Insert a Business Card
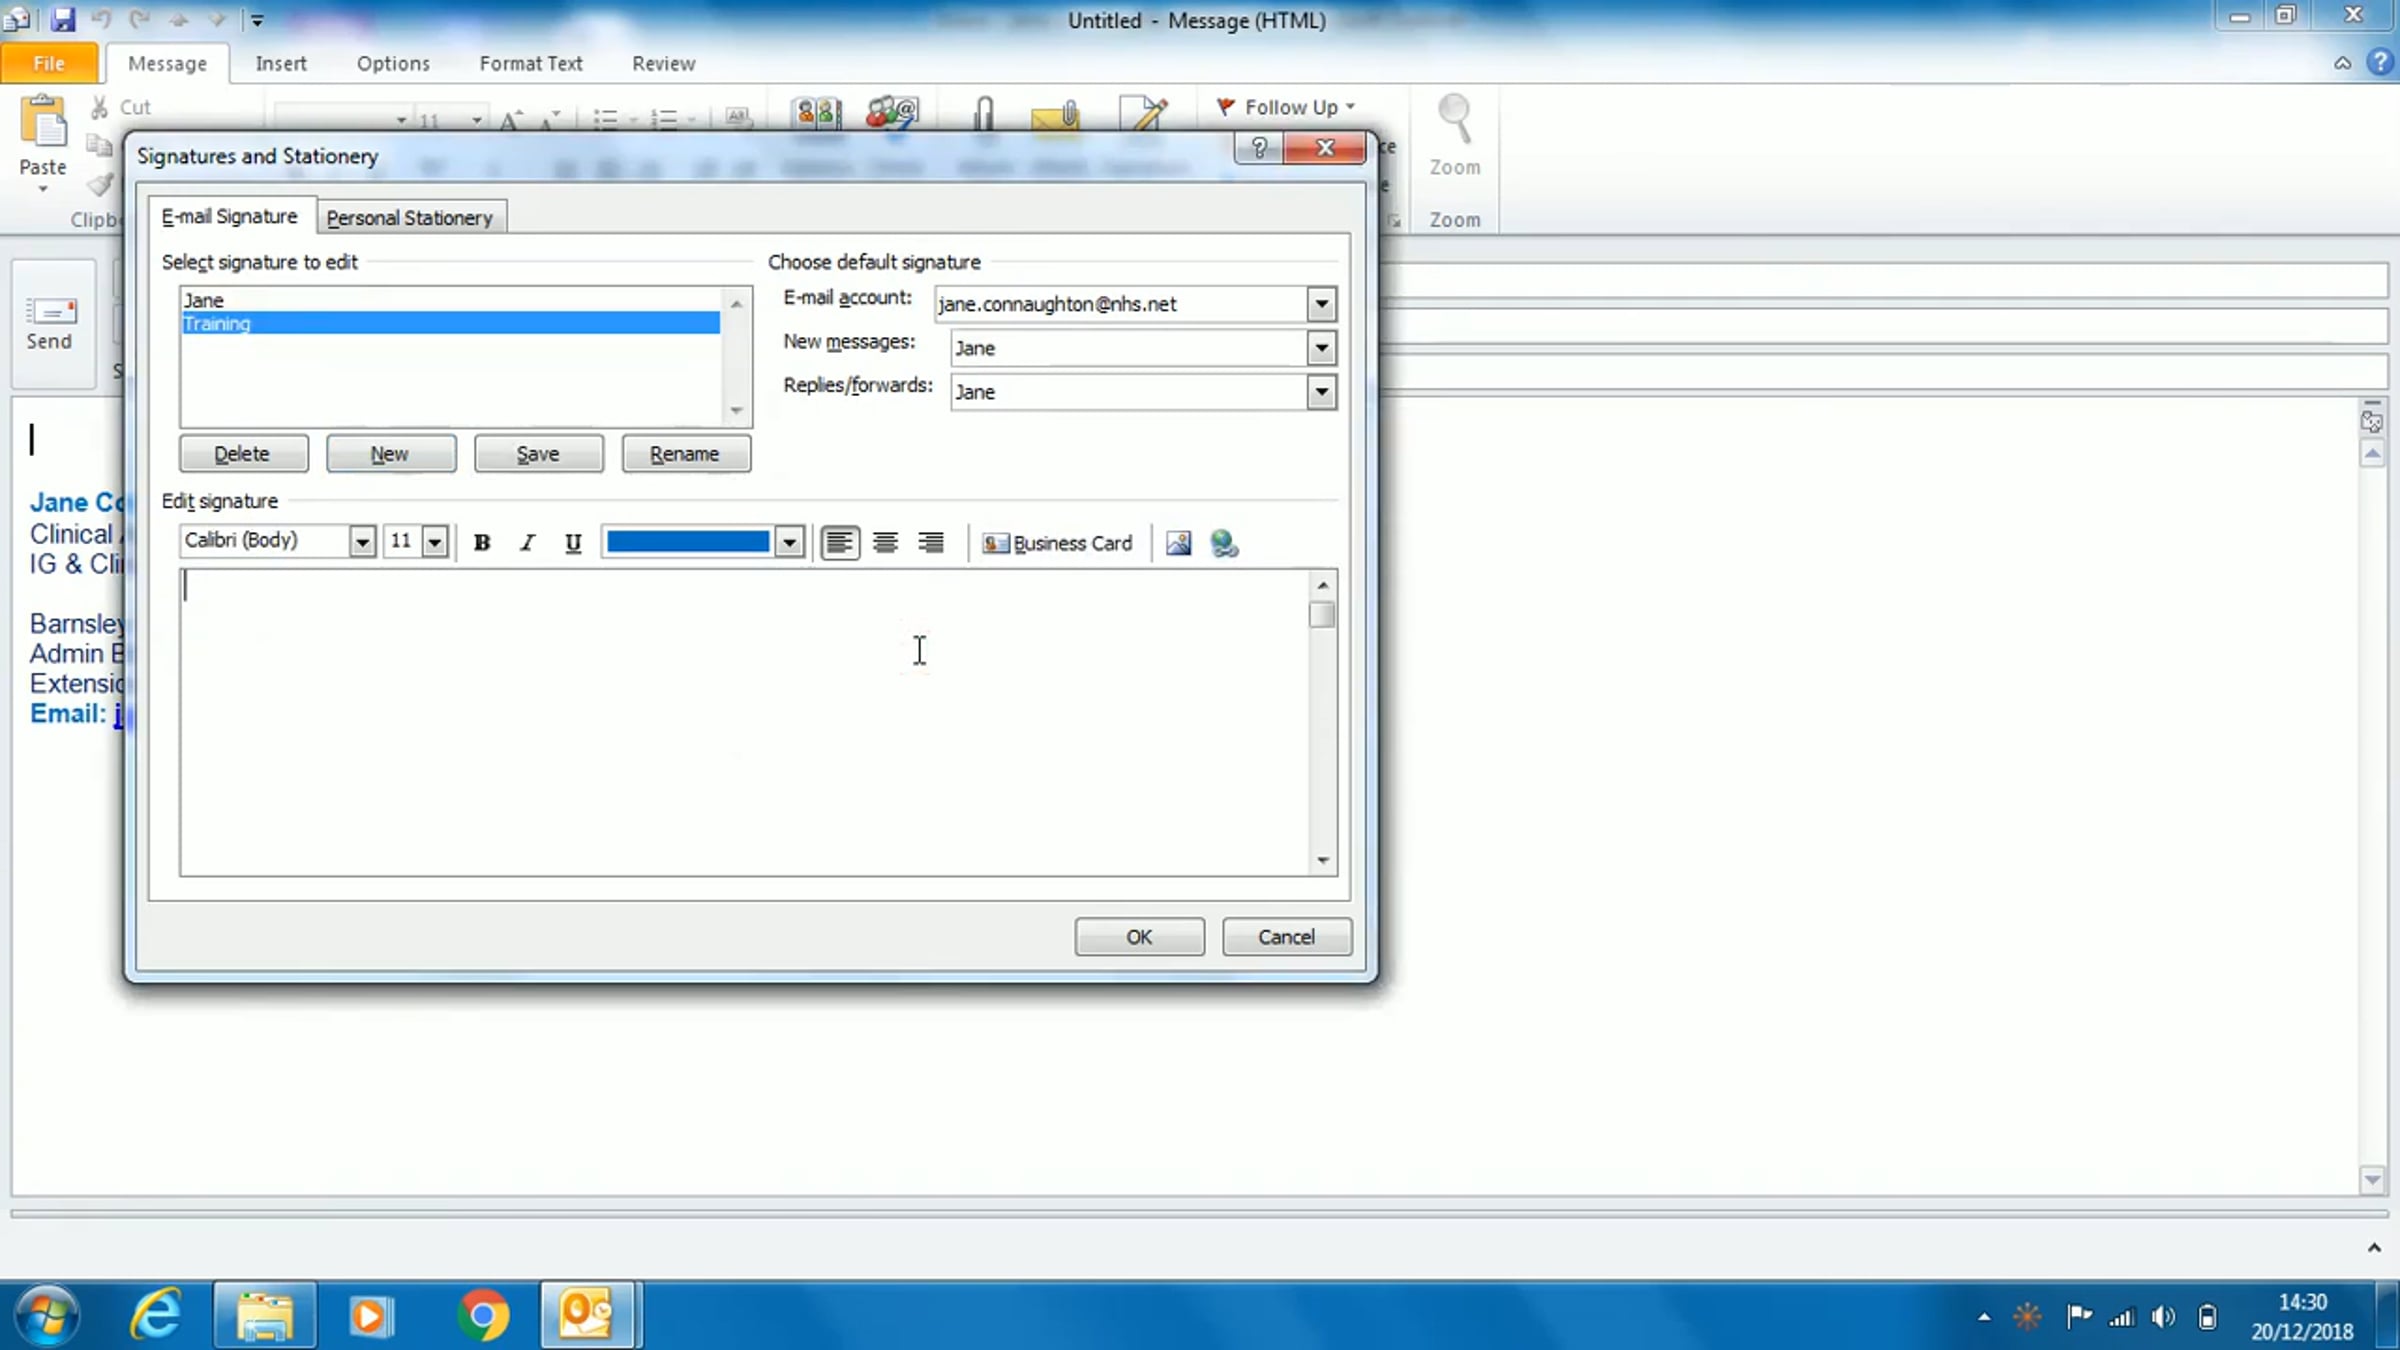The height and width of the screenshot is (1350, 2400). 1058,542
